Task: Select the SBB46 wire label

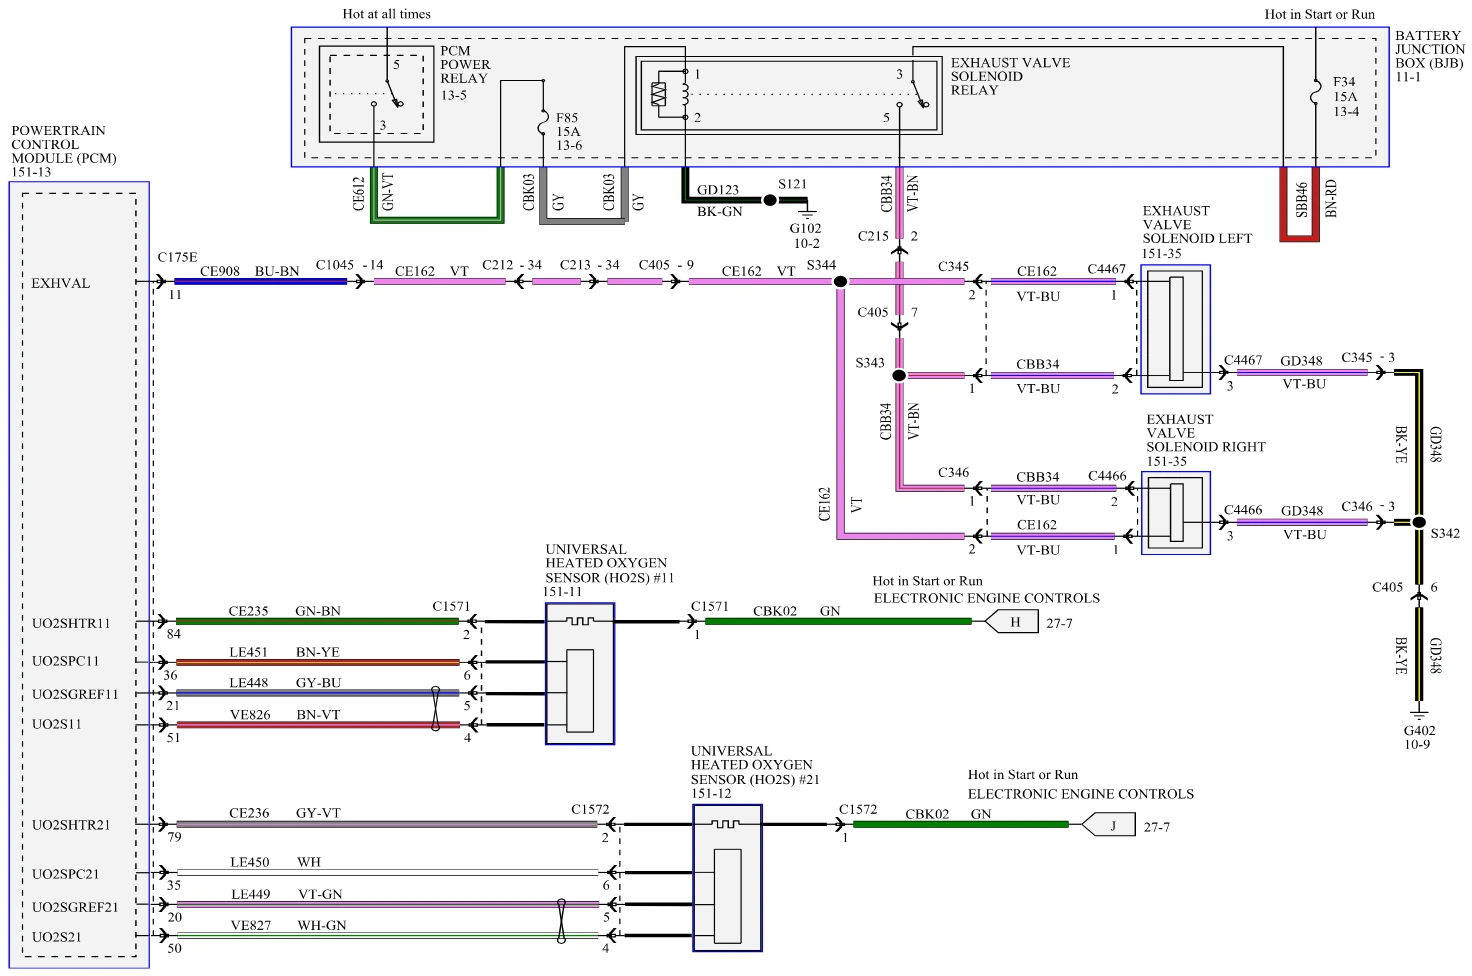Action: (1301, 199)
